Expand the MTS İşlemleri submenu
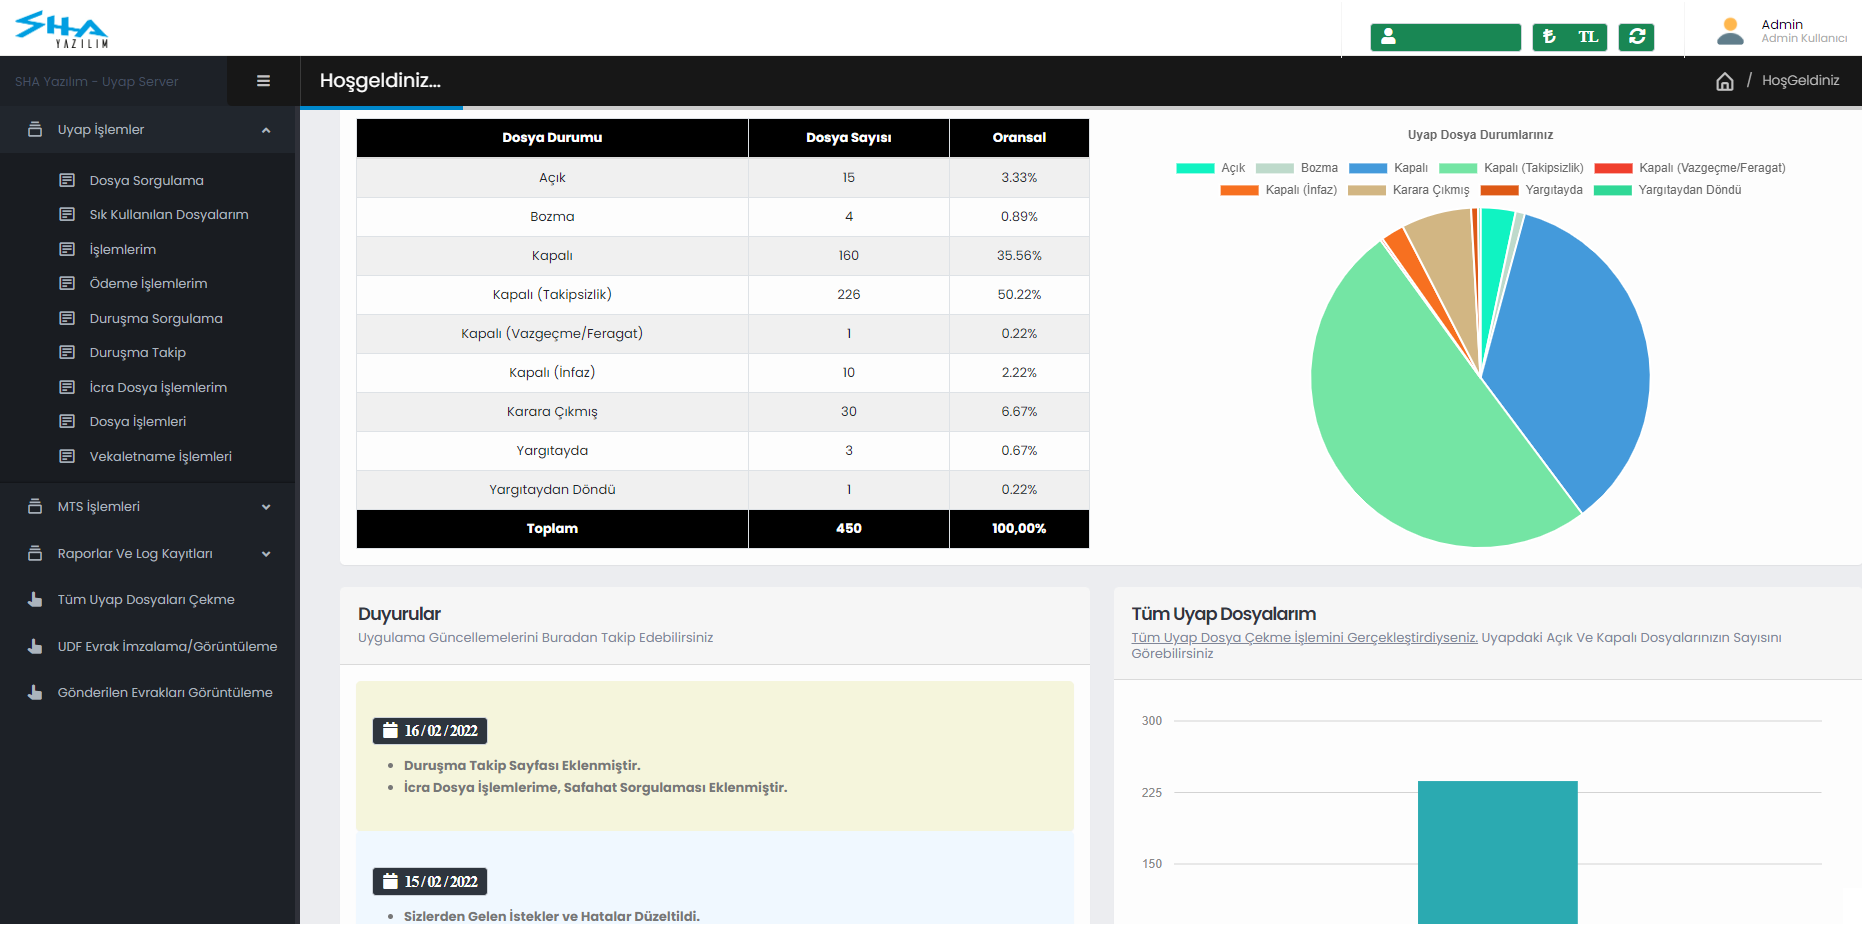This screenshot has width=1862, height=925. pos(150,507)
